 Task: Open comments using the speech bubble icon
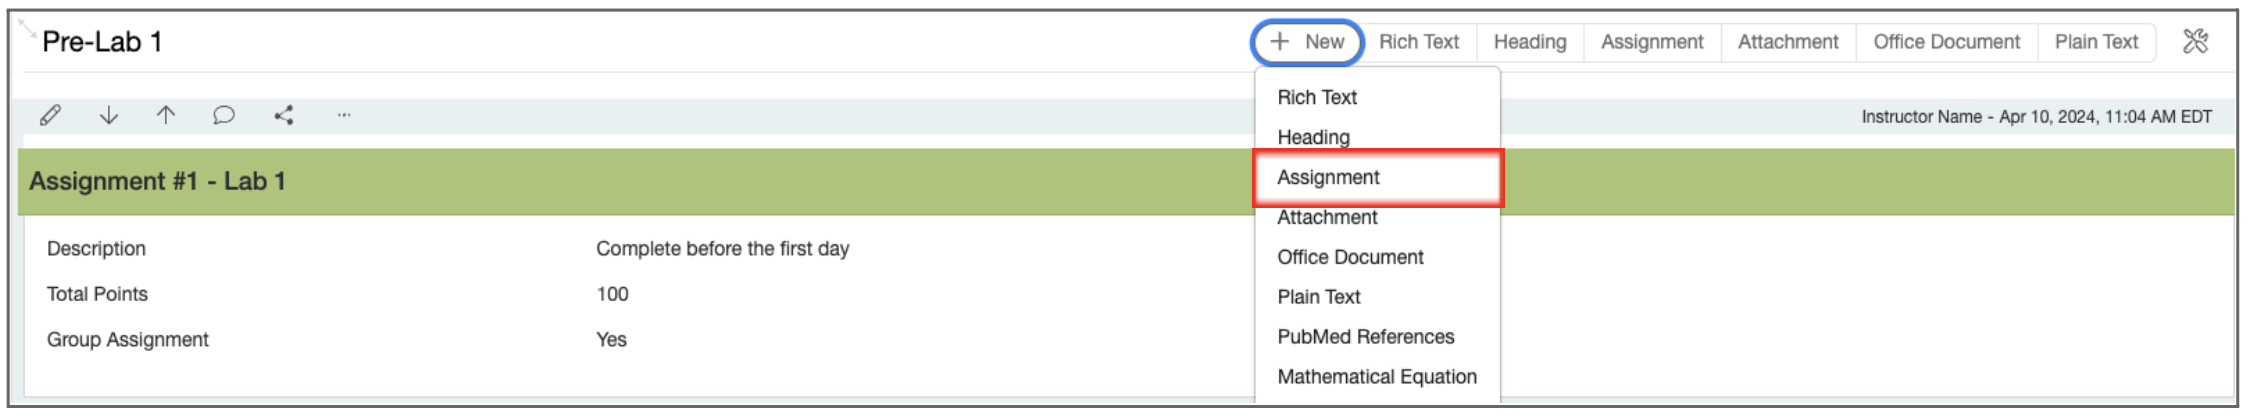(224, 116)
